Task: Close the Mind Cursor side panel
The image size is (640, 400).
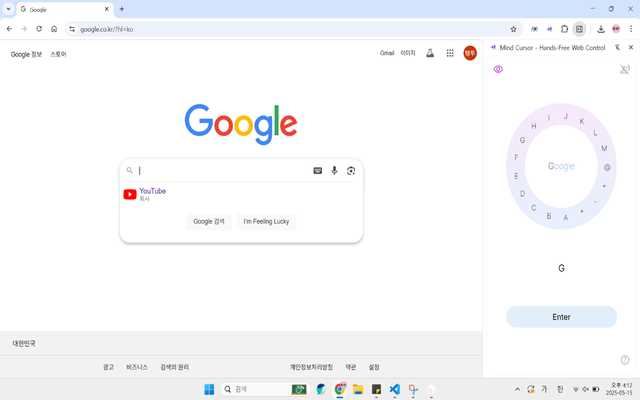Action: [x=631, y=47]
